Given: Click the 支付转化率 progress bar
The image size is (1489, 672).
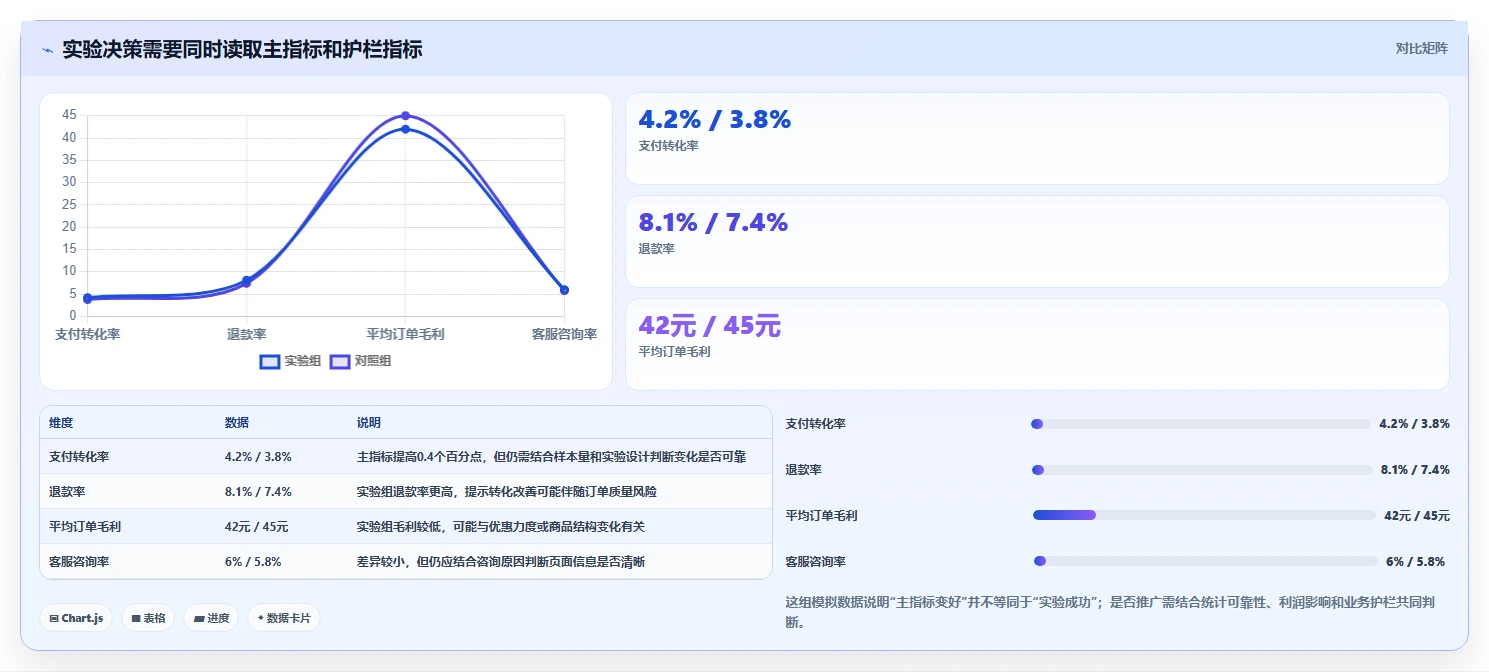Looking at the screenshot, I should pyautogui.click(x=1200, y=424).
